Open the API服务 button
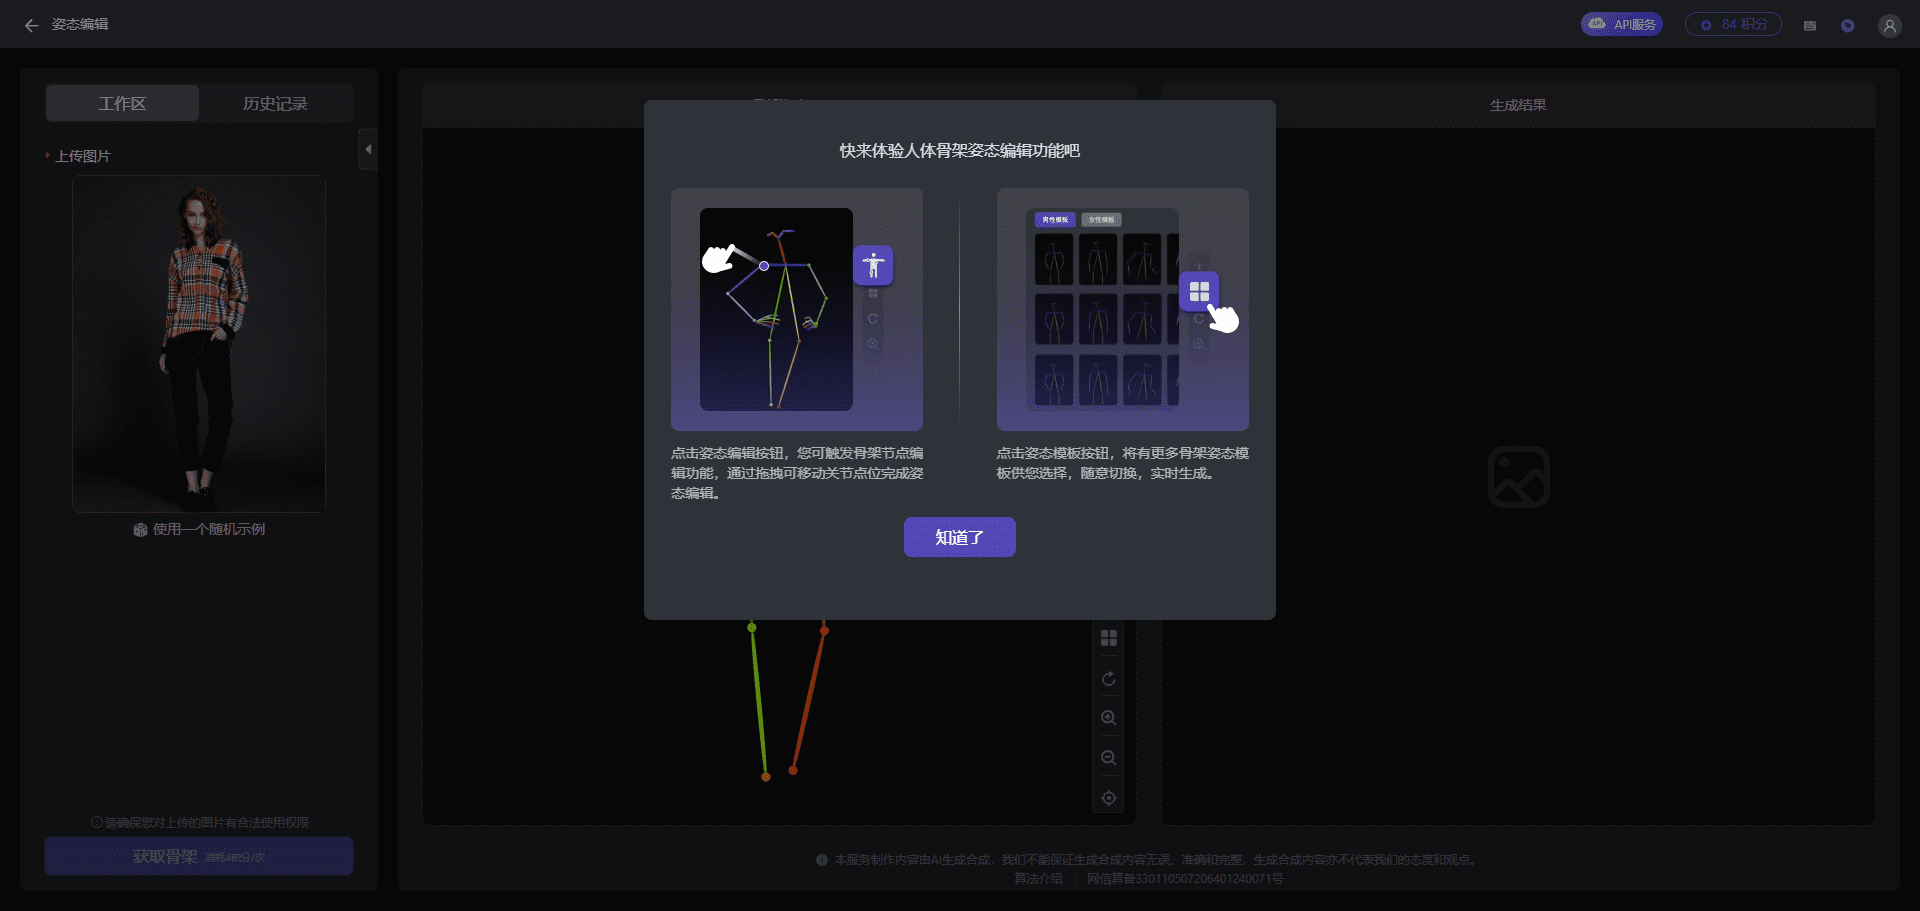1920x911 pixels. coord(1621,24)
